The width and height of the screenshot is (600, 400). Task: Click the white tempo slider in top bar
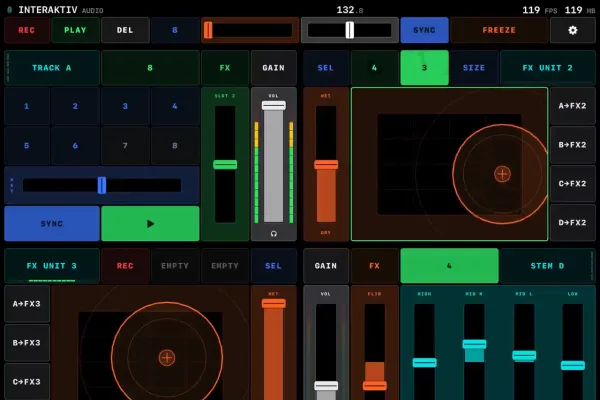point(350,30)
